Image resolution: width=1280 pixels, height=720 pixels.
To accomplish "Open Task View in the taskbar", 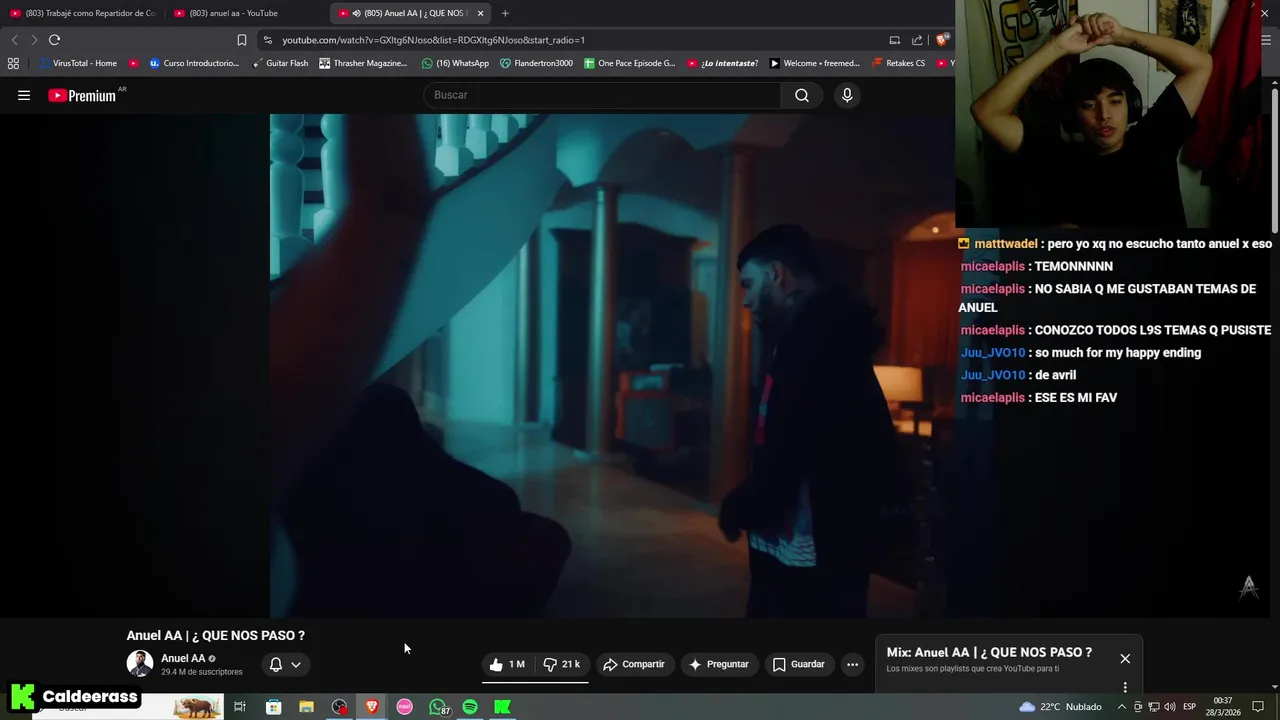I will coord(240,707).
